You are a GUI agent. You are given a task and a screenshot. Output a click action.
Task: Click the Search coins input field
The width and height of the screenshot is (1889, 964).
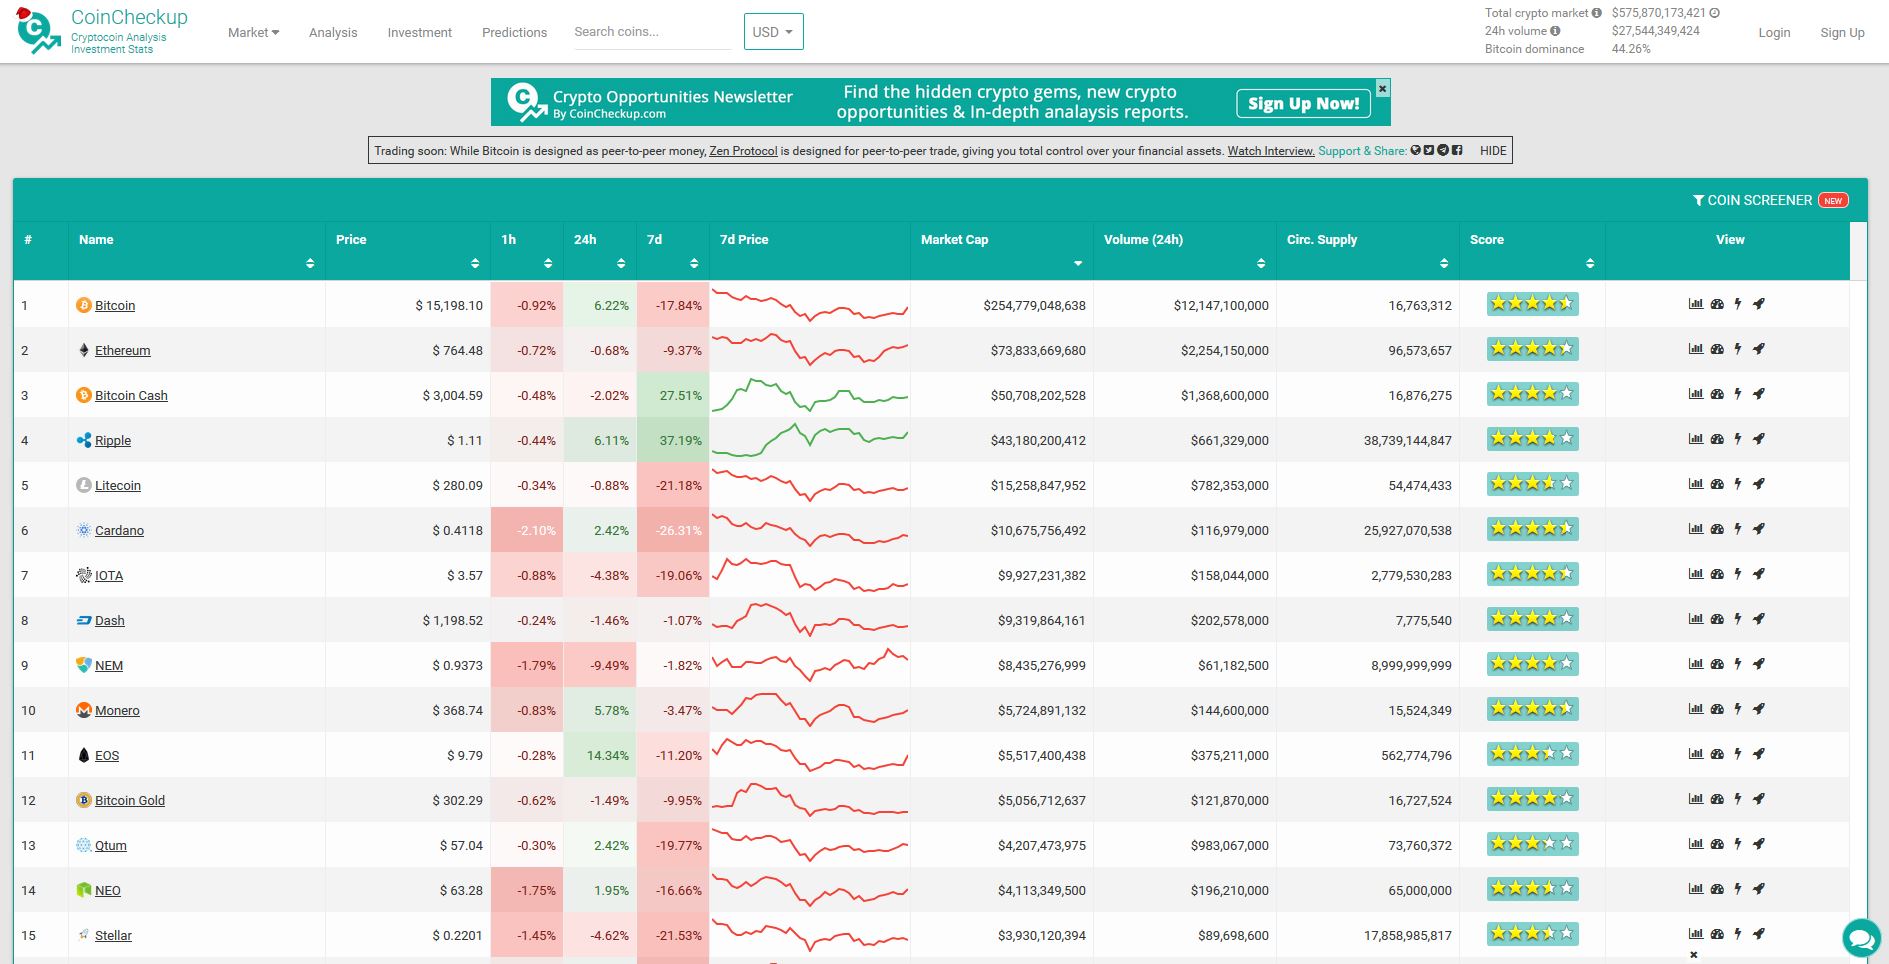[x=652, y=32]
